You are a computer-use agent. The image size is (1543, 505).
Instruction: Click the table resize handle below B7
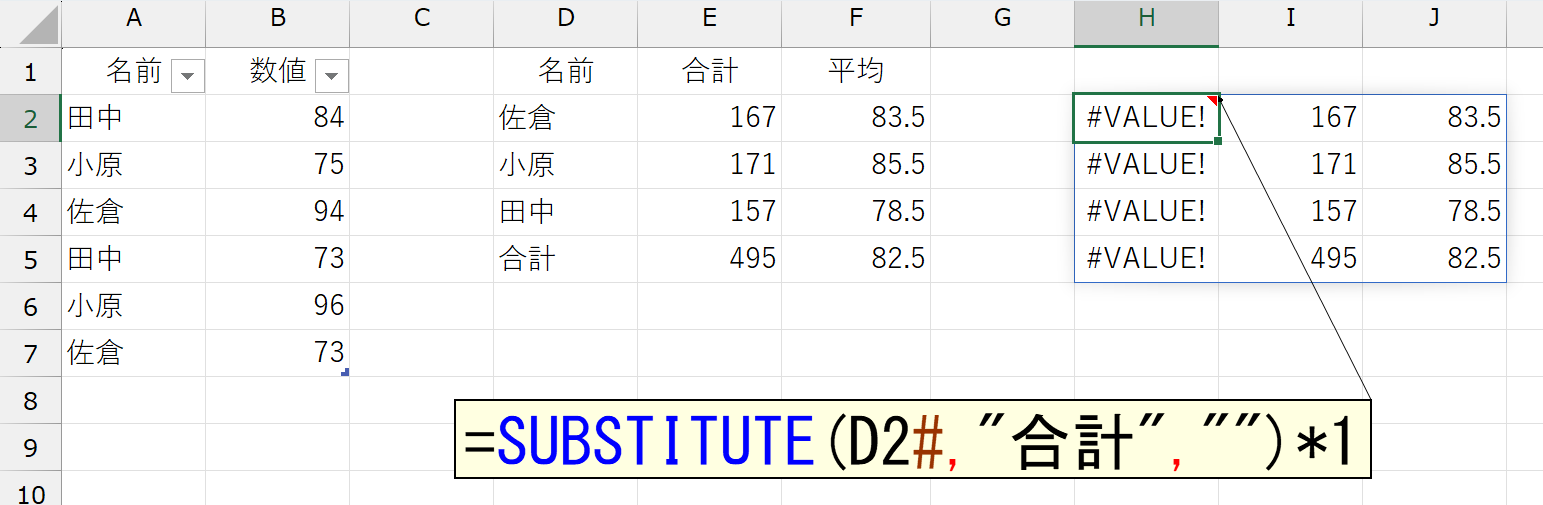tap(345, 372)
